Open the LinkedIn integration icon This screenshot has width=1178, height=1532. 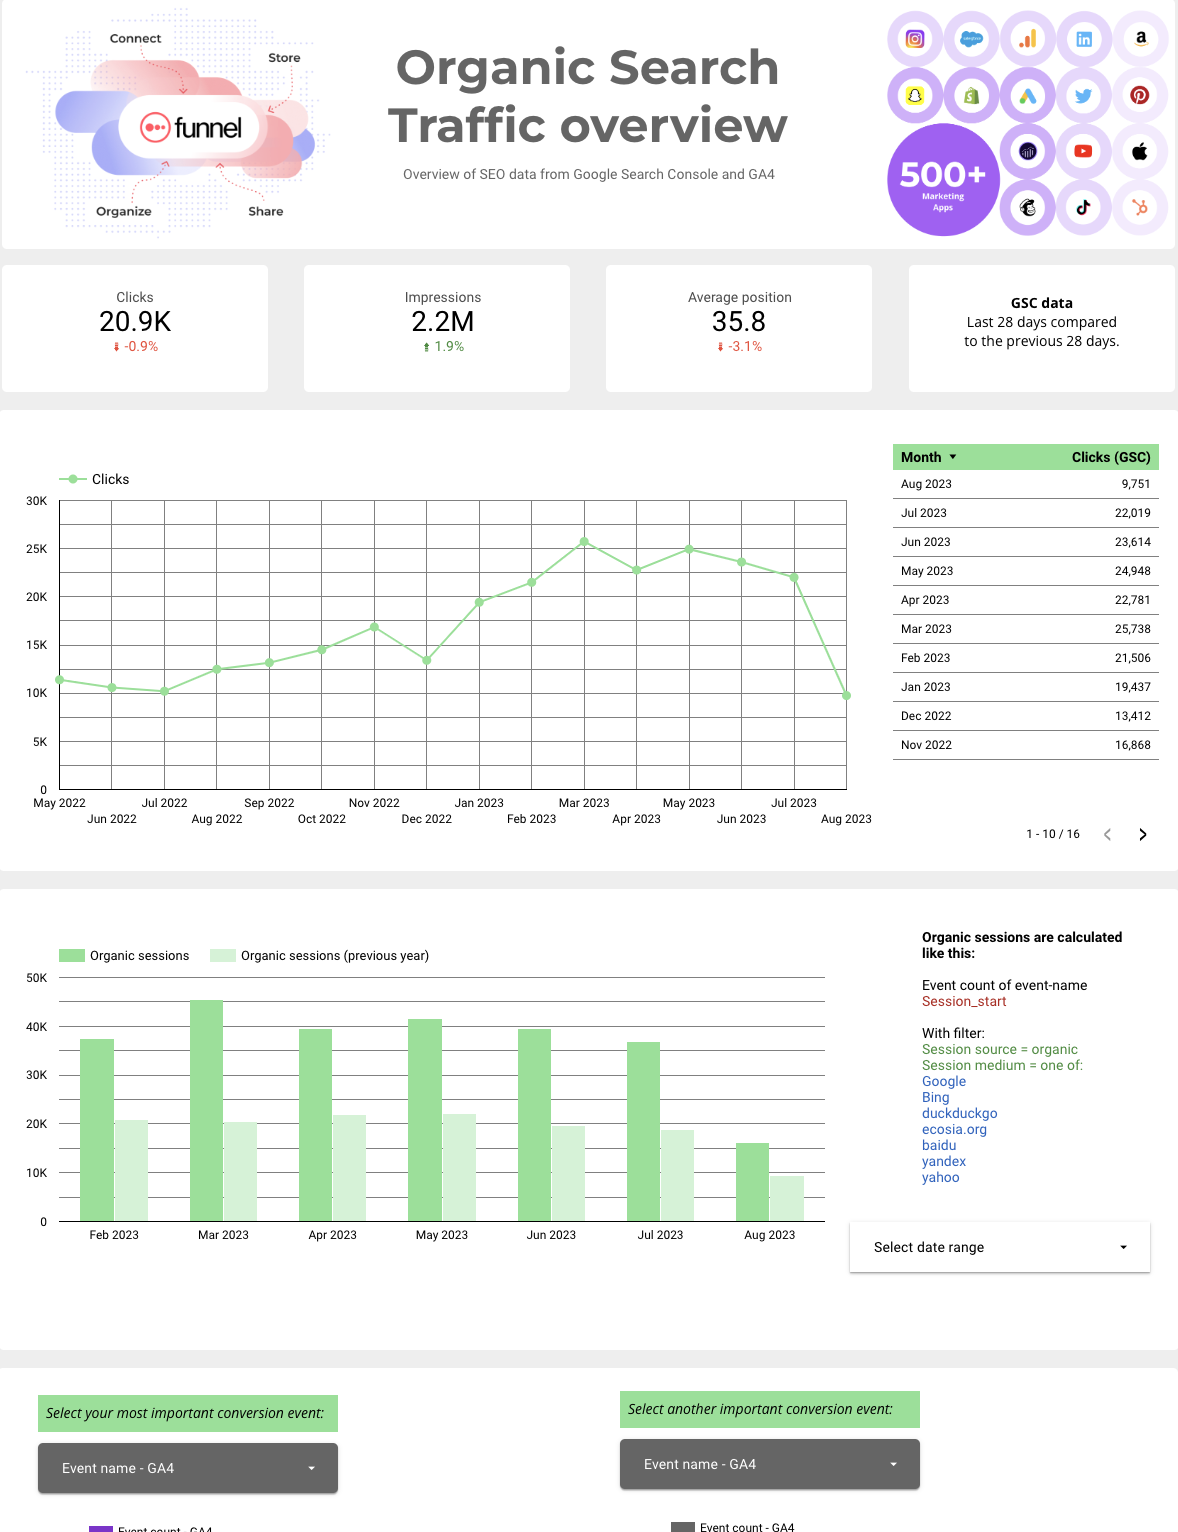(1083, 40)
